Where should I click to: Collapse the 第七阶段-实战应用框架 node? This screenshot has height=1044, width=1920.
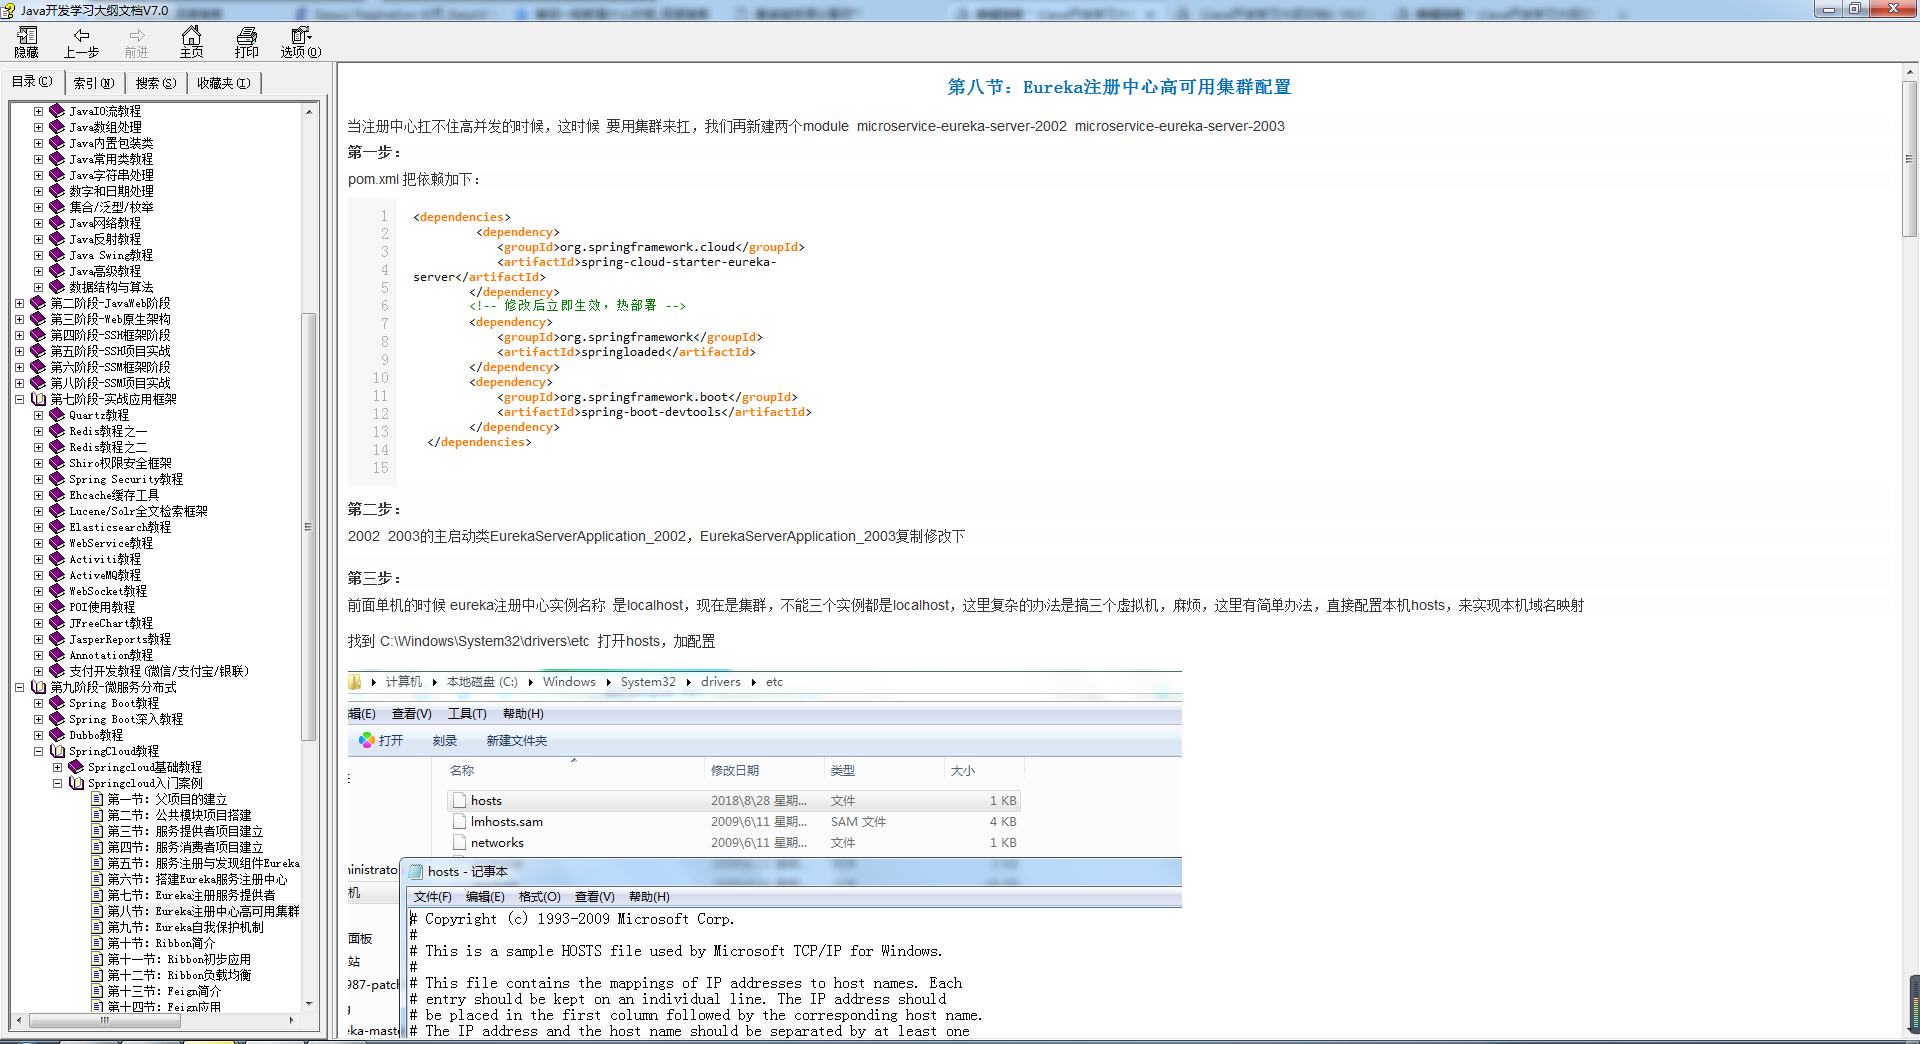[20, 399]
